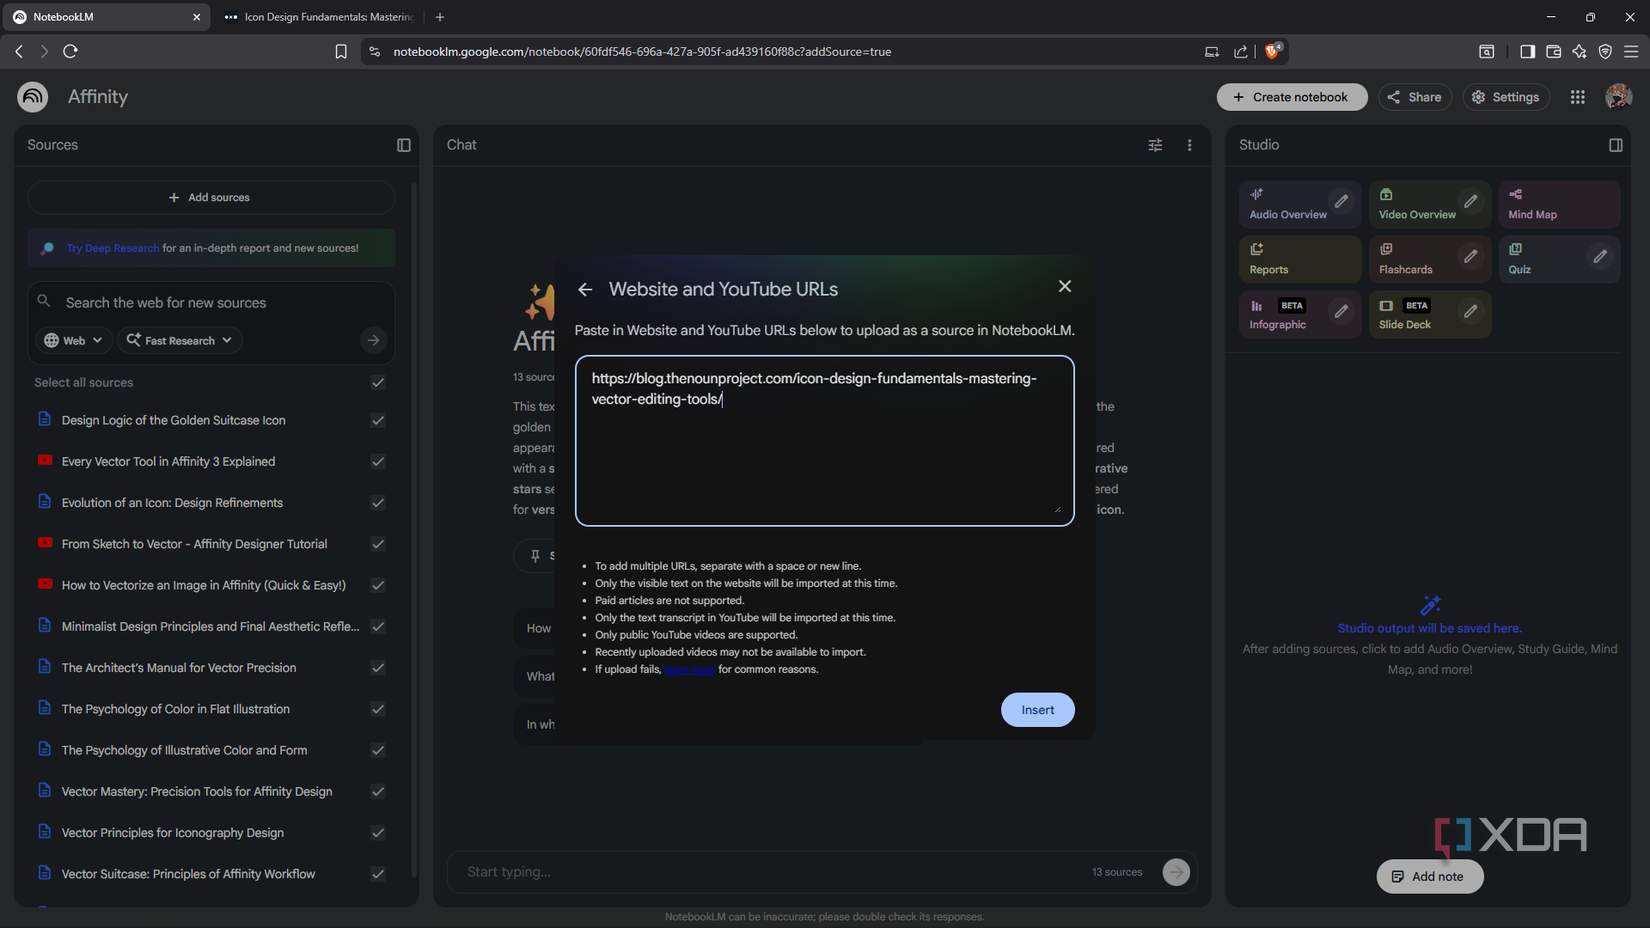The width and height of the screenshot is (1650, 928).
Task: Open the chat three-dot menu
Action: click(1189, 145)
